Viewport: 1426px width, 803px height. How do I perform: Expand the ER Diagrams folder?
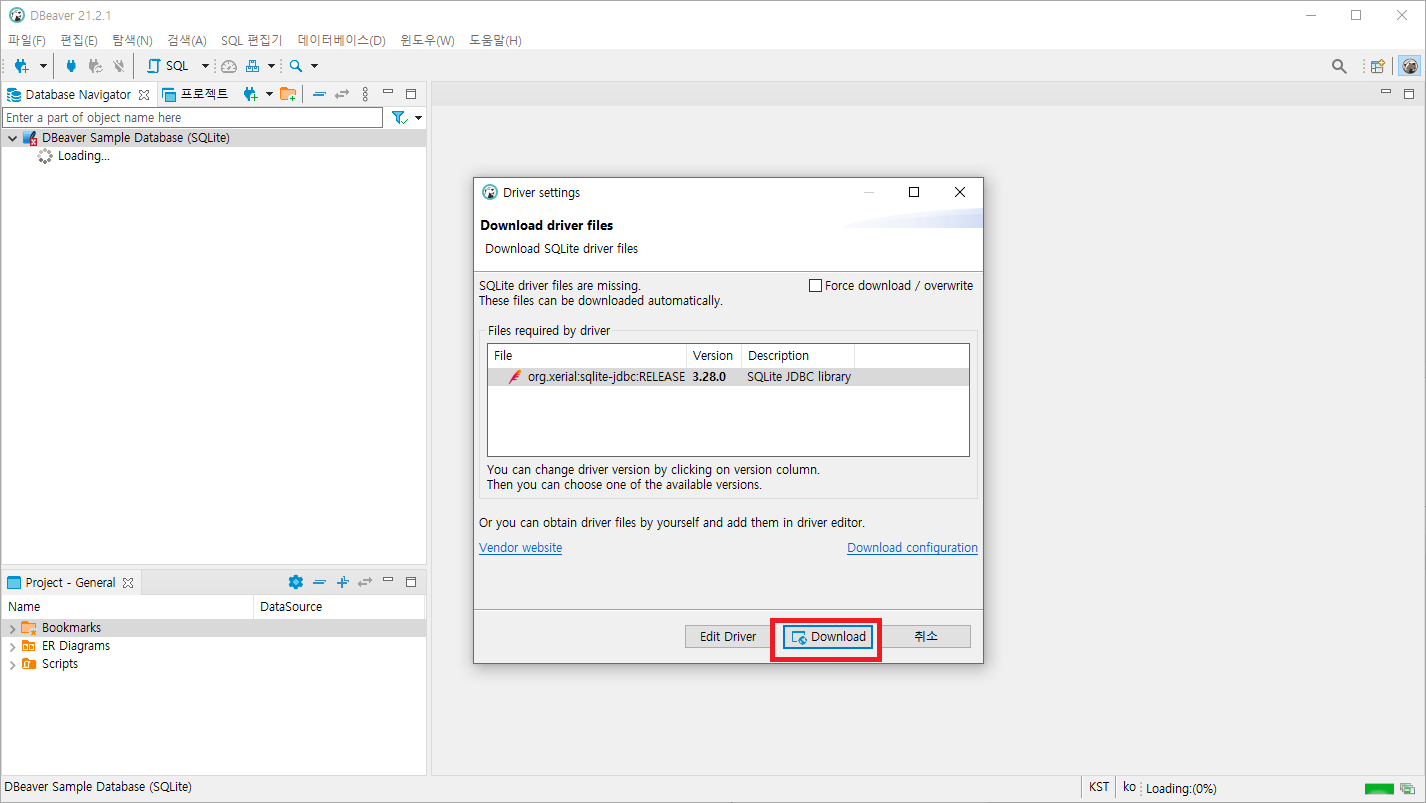12,646
